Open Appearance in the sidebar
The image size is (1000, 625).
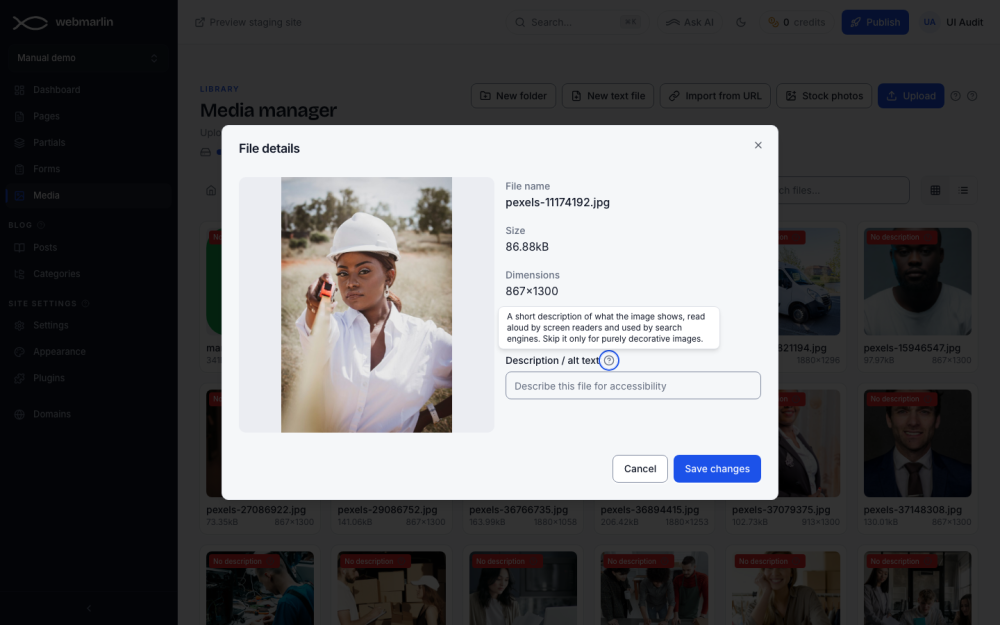88,351
